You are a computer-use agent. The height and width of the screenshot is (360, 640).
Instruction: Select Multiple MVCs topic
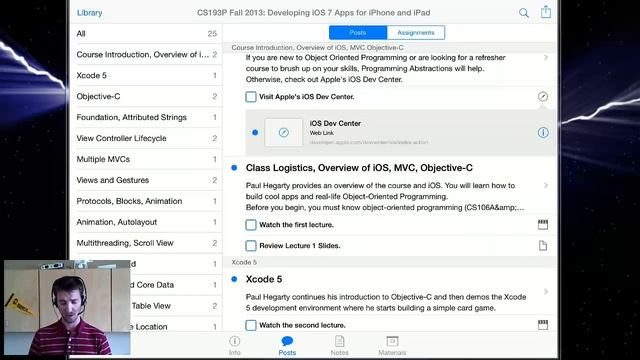[x=147, y=159]
